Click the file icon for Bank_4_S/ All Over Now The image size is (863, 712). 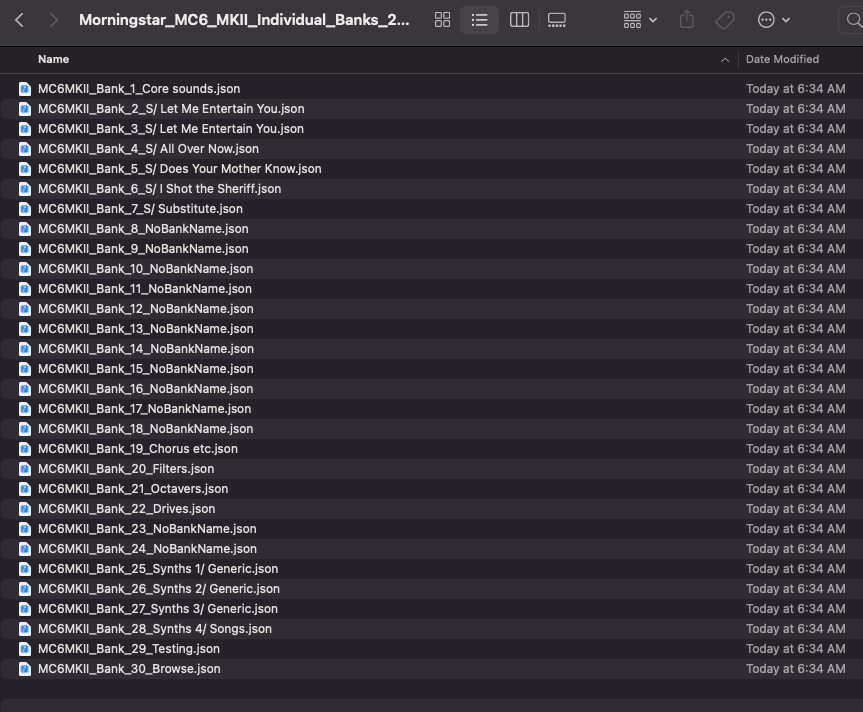click(x=25, y=149)
